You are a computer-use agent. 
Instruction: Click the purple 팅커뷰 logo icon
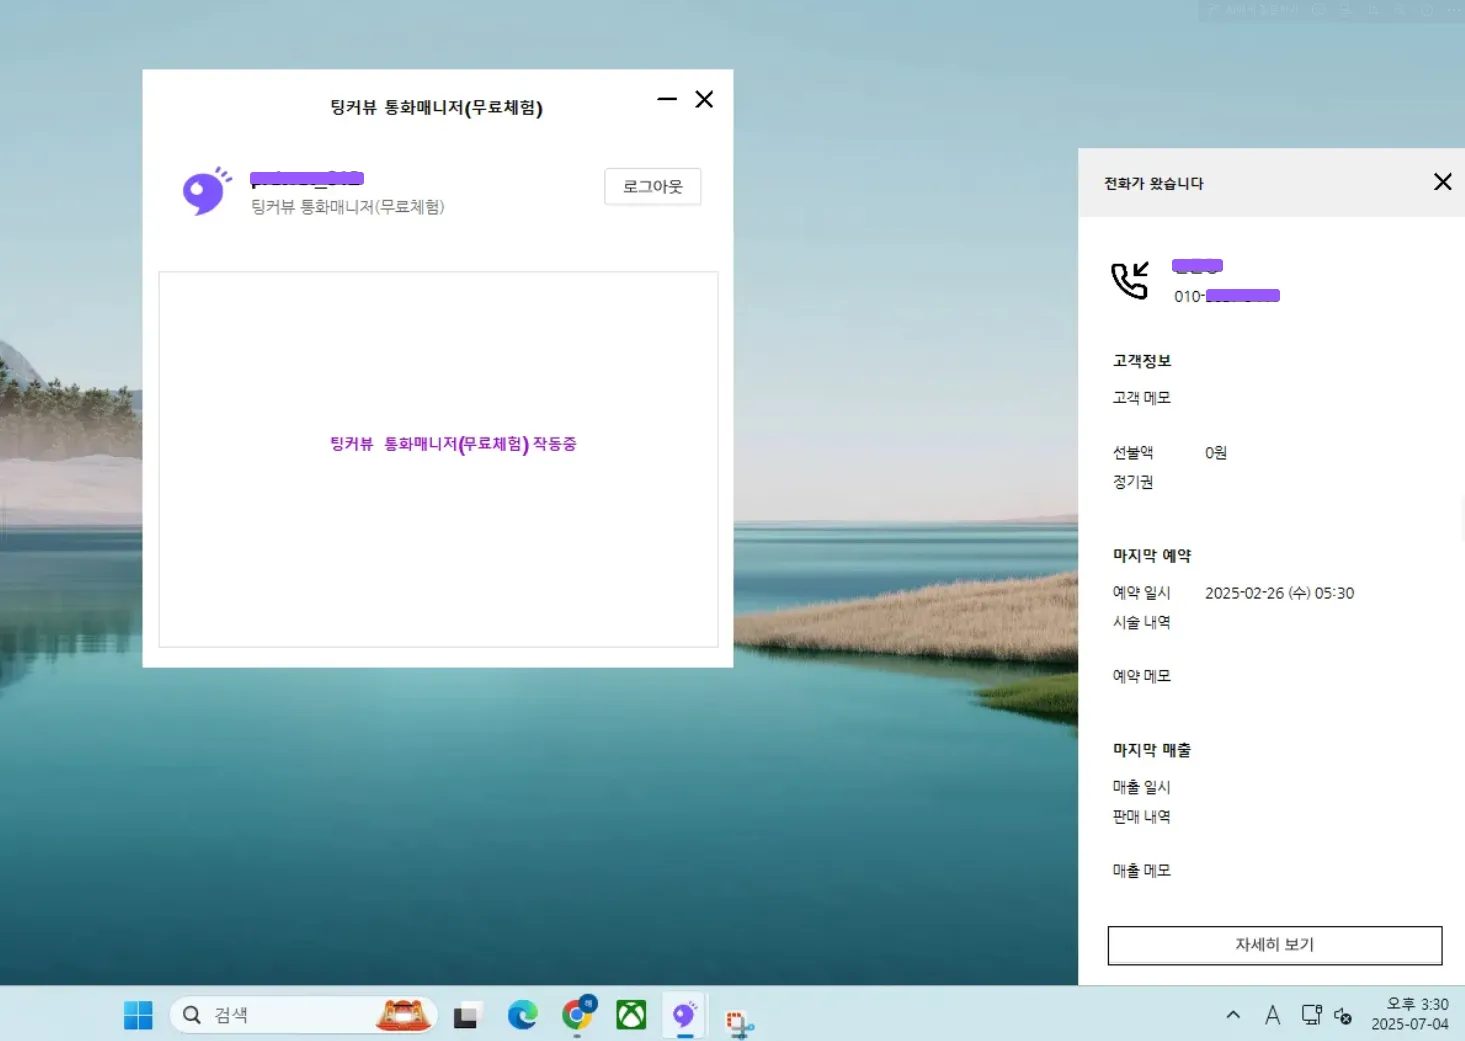pos(206,190)
